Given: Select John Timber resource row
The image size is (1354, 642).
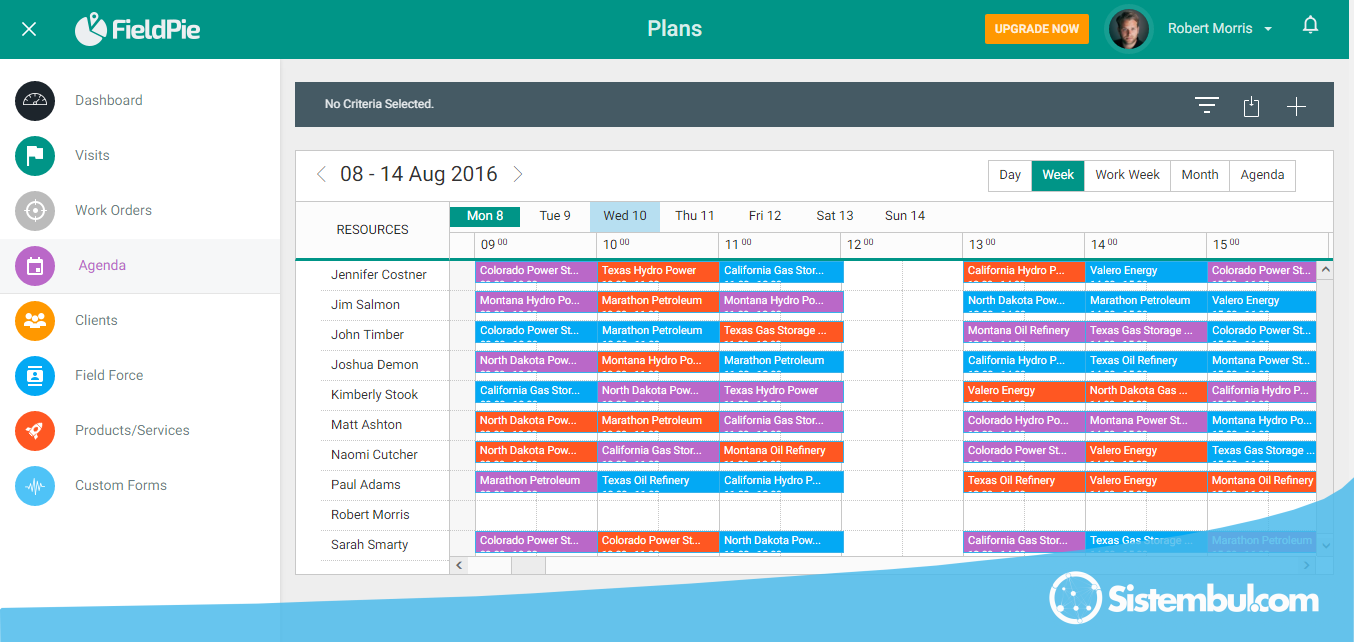Looking at the screenshot, I should (367, 335).
